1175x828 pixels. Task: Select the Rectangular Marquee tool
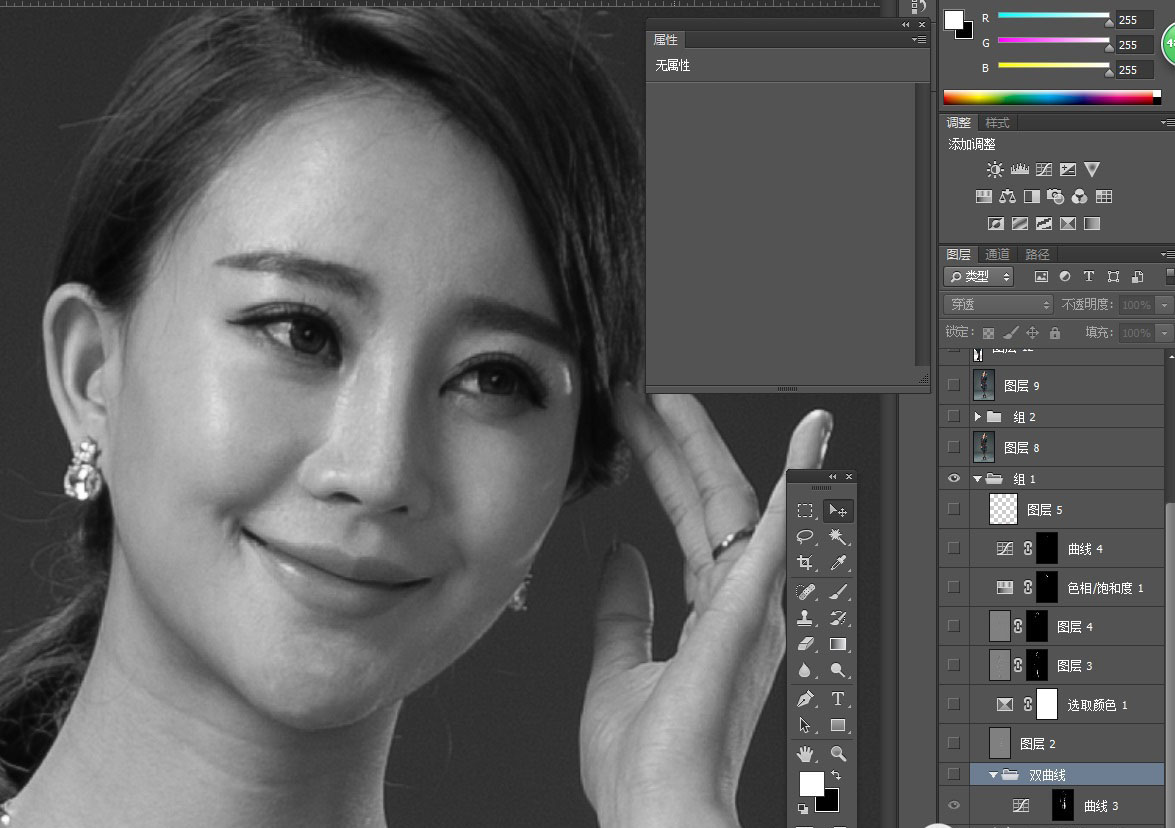click(x=805, y=511)
